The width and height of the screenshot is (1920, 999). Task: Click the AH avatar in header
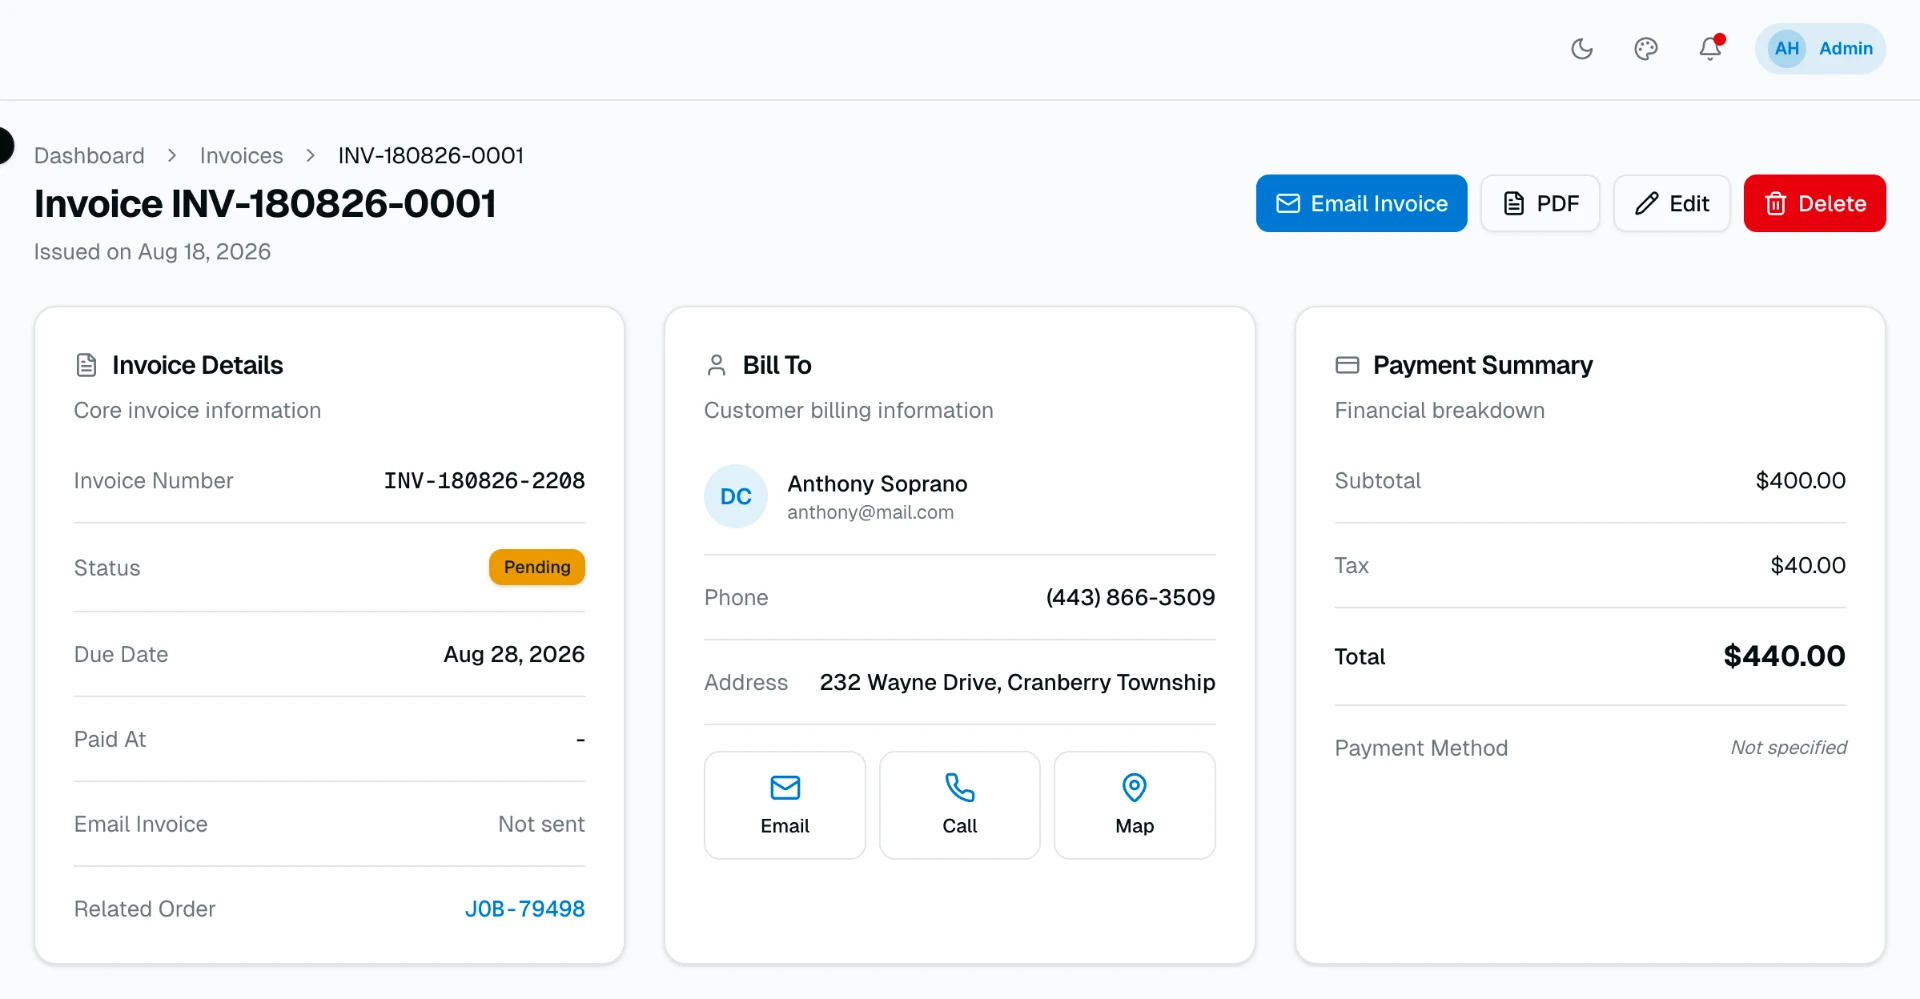(1787, 48)
